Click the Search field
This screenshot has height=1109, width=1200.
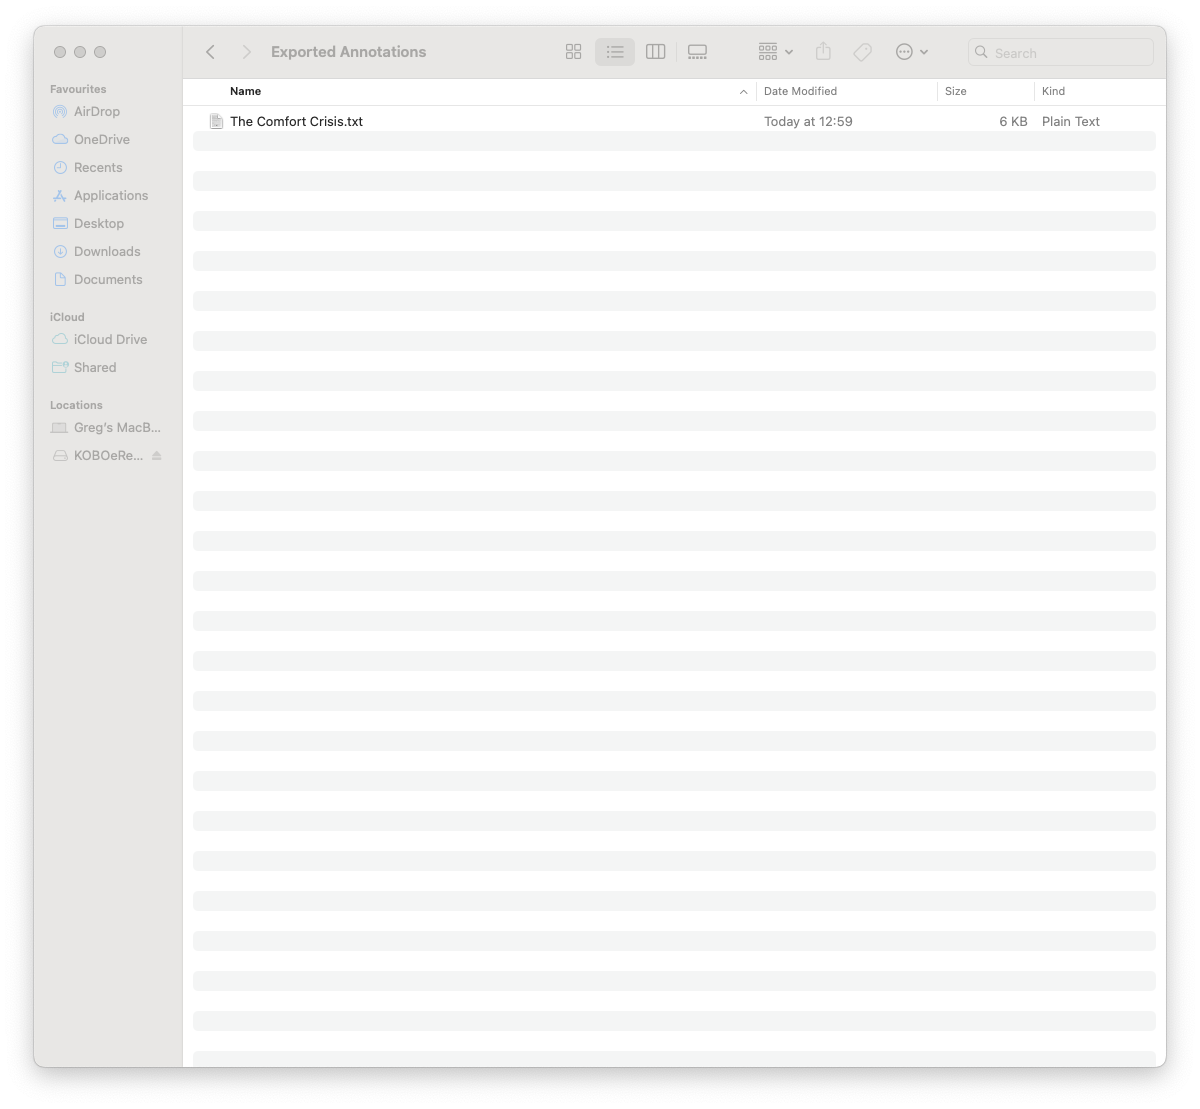tap(1061, 52)
